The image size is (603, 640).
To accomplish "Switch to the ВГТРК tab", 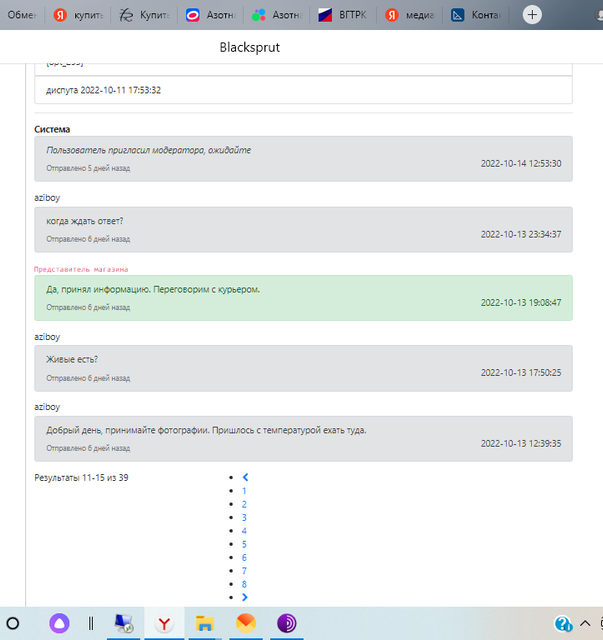I will coord(343,15).
